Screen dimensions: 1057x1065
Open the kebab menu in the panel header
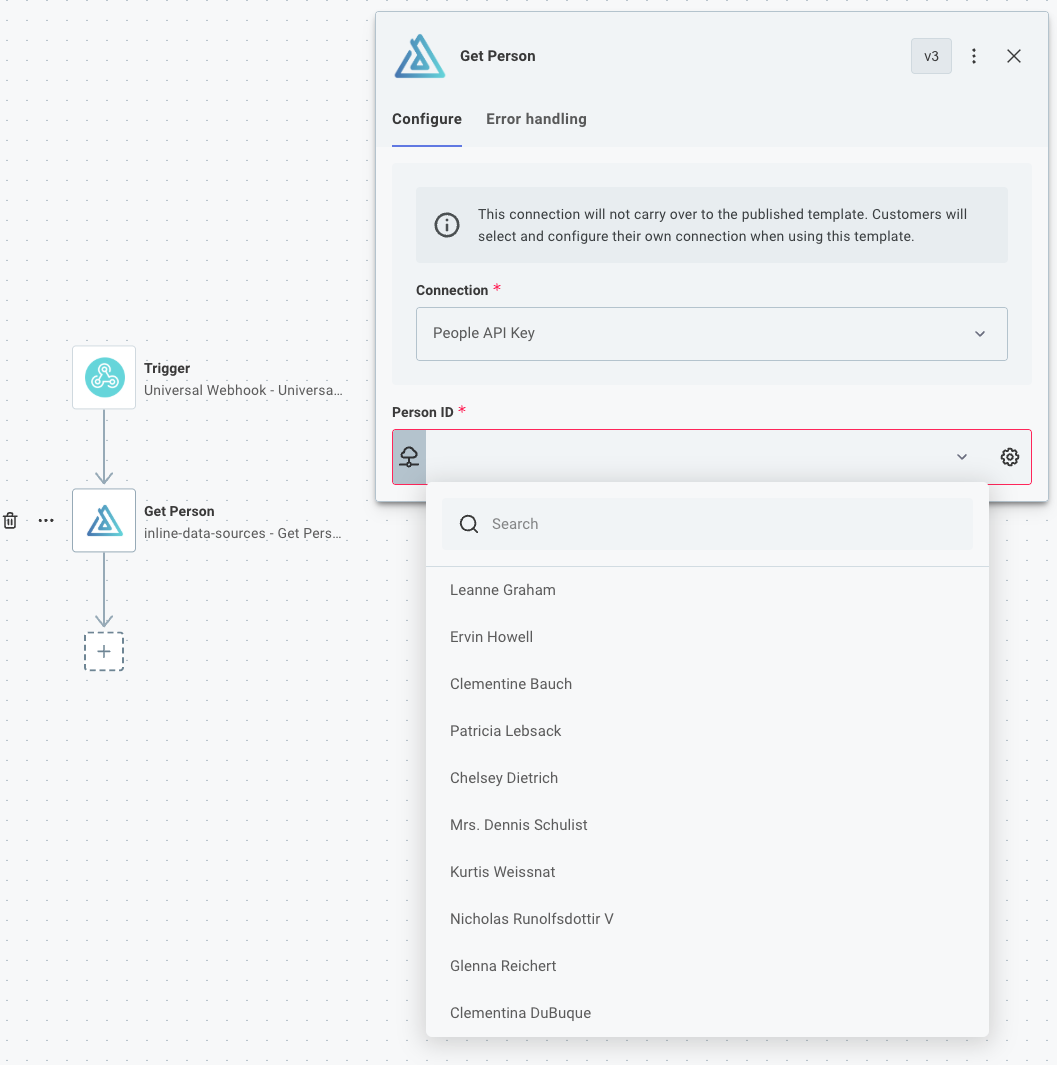[x=974, y=56]
